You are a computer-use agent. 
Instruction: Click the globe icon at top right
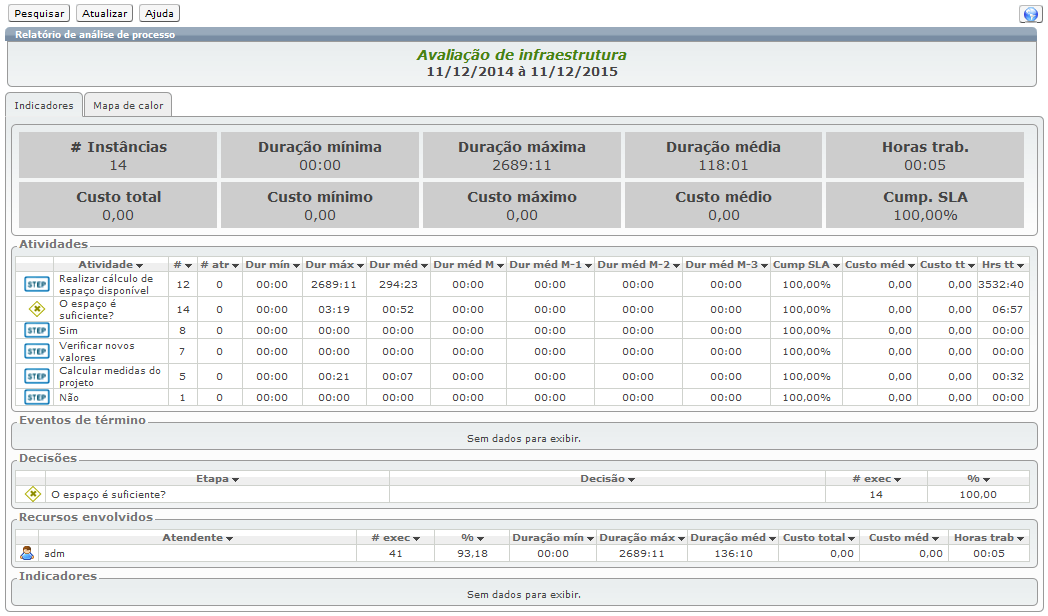(x=1029, y=14)
